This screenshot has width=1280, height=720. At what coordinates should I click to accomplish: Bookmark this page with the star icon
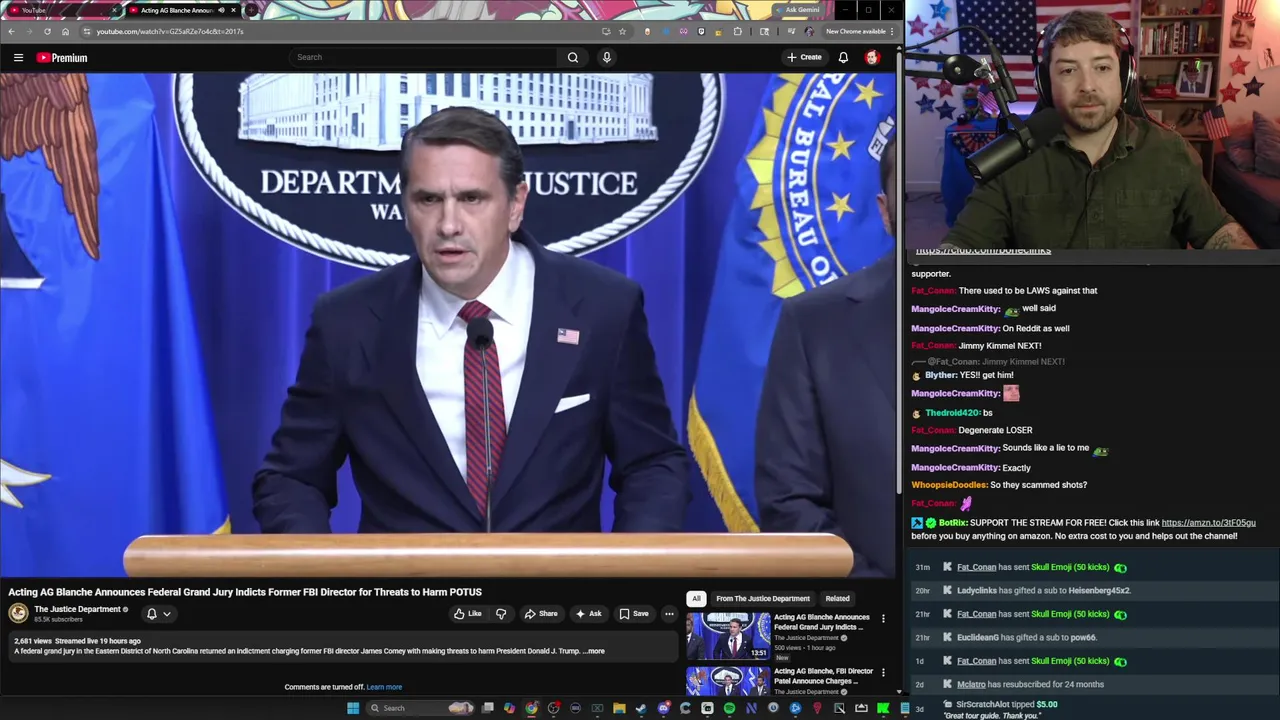[x=622, y=31]
